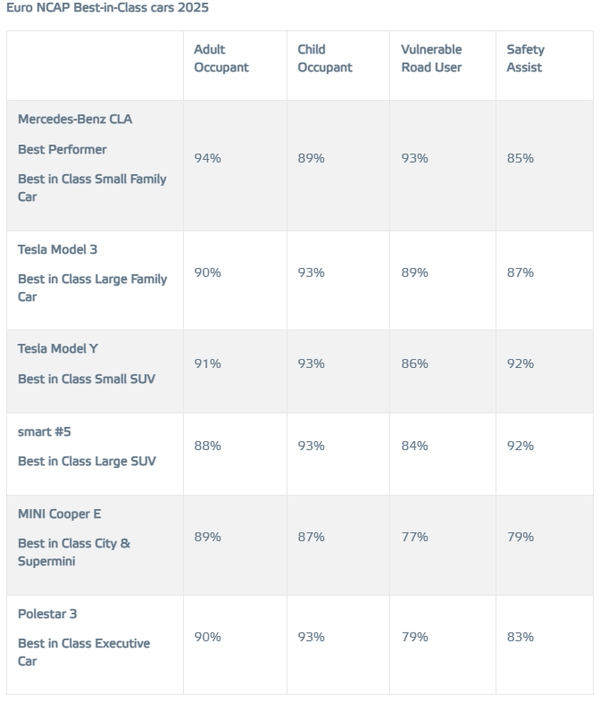Click the 'Best in Class City & Supermini' label
Viewport: 600px width, 702px height.
pos(74,552)
